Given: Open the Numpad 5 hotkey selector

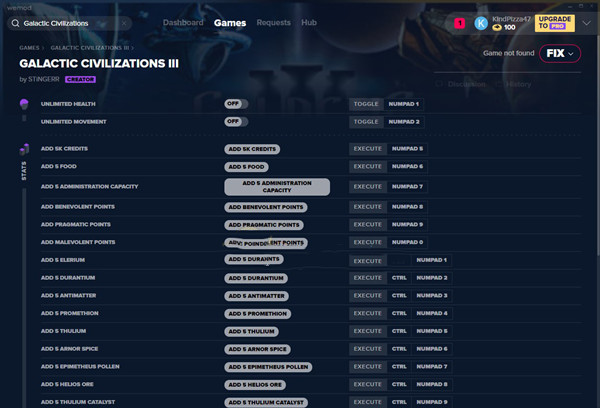Looking at the screenshot, I should coord(407,149).
